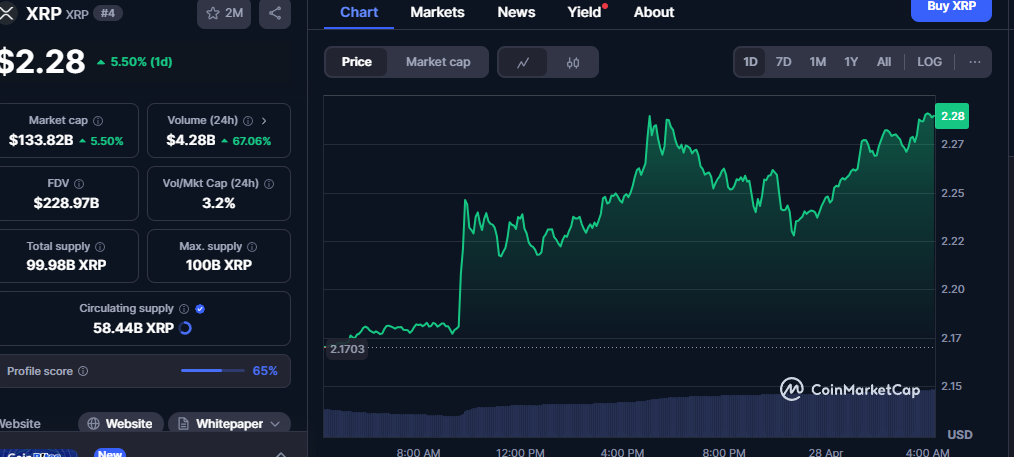Click the New badge at the bottom left
1014x457 pixels.
[109, 453]
